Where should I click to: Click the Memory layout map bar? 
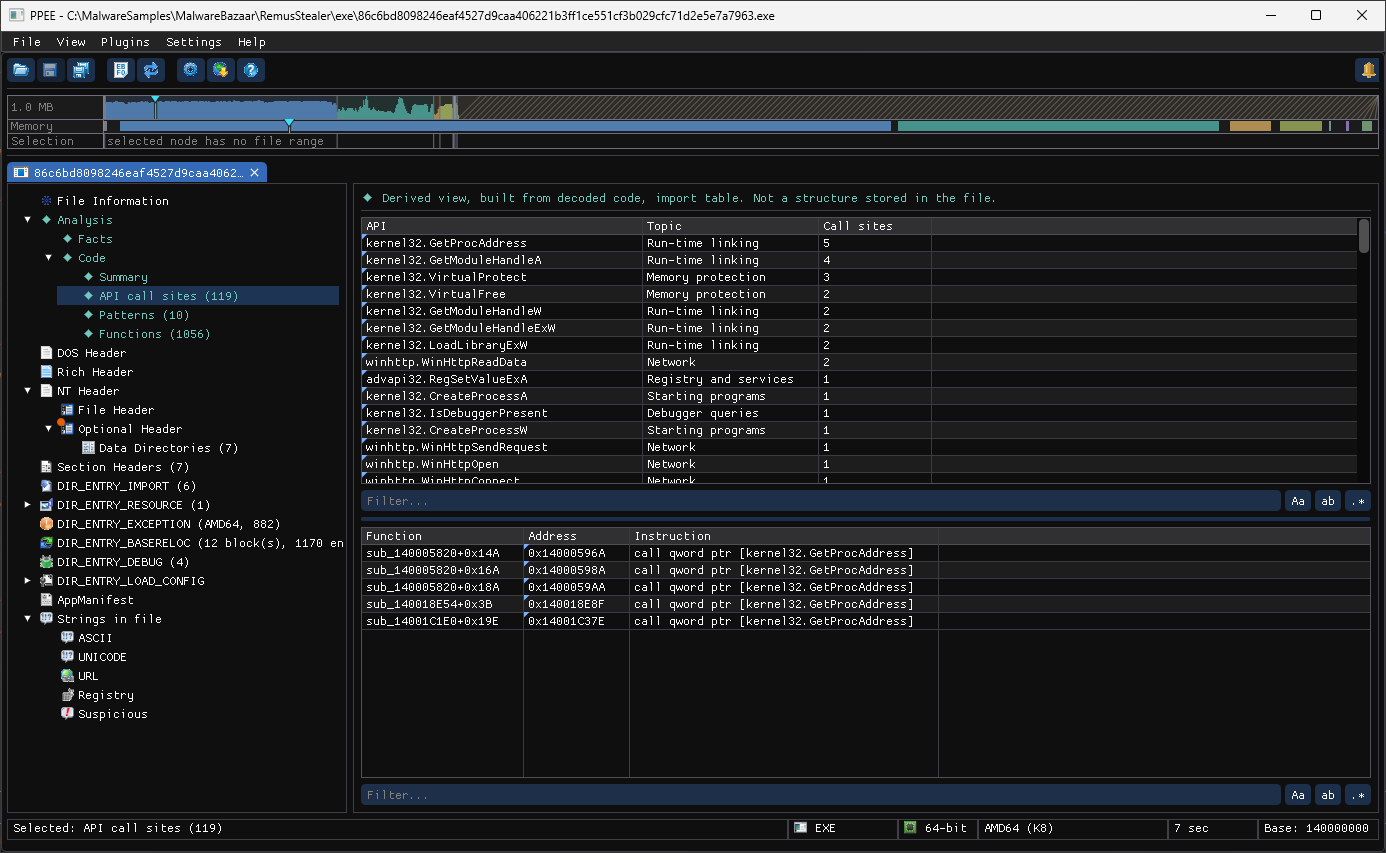[x=741, y=126]
